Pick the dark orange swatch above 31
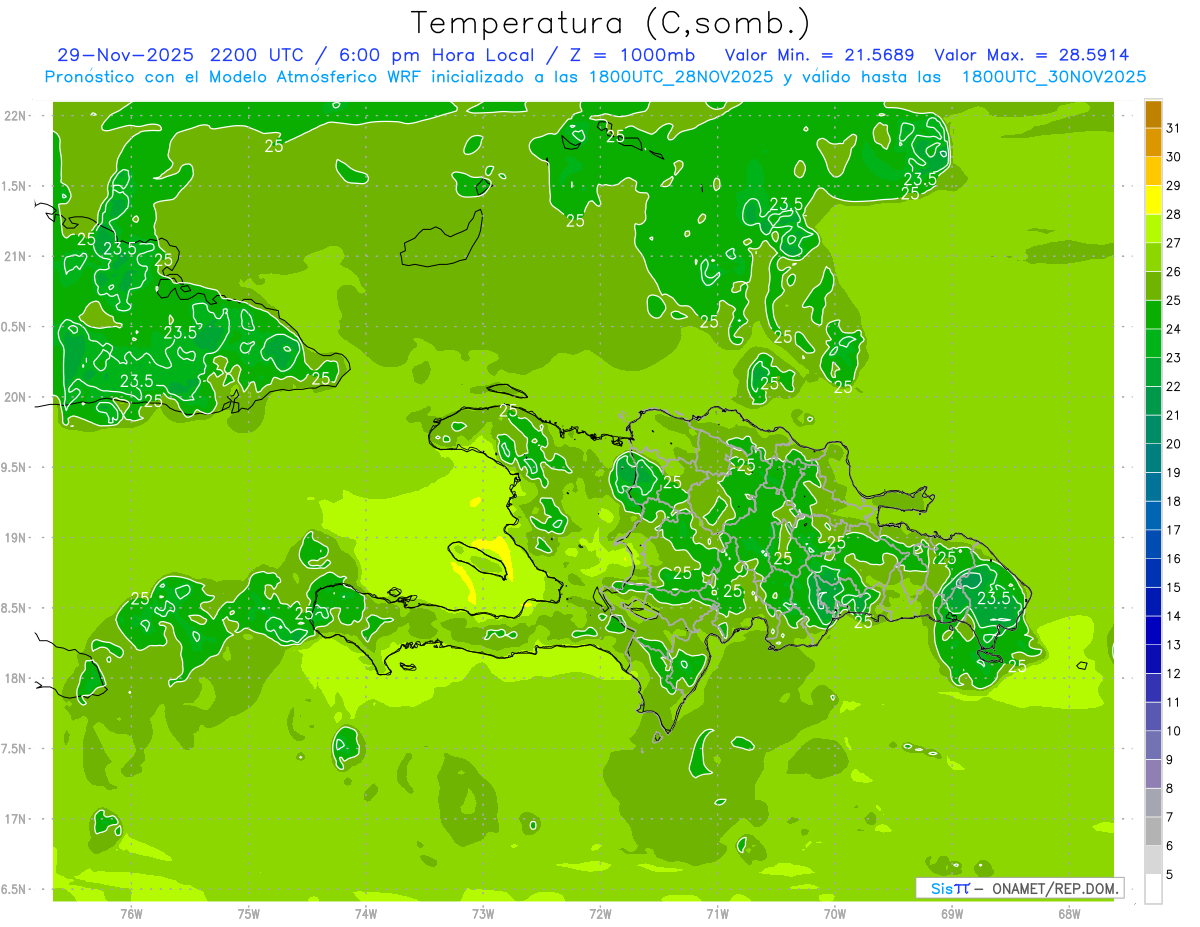The height and width of the screenshot is (927, 1200). click(x=1153, y=114)
